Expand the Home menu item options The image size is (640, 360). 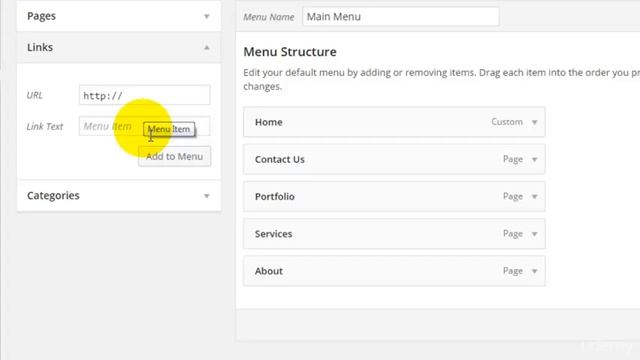[x=534, y=122]
